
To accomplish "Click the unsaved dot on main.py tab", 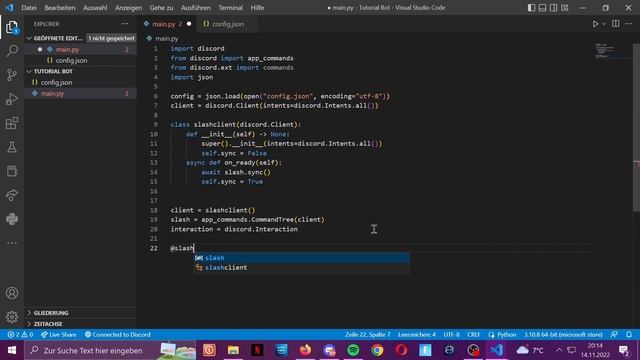I will click(x=189, y=24).
